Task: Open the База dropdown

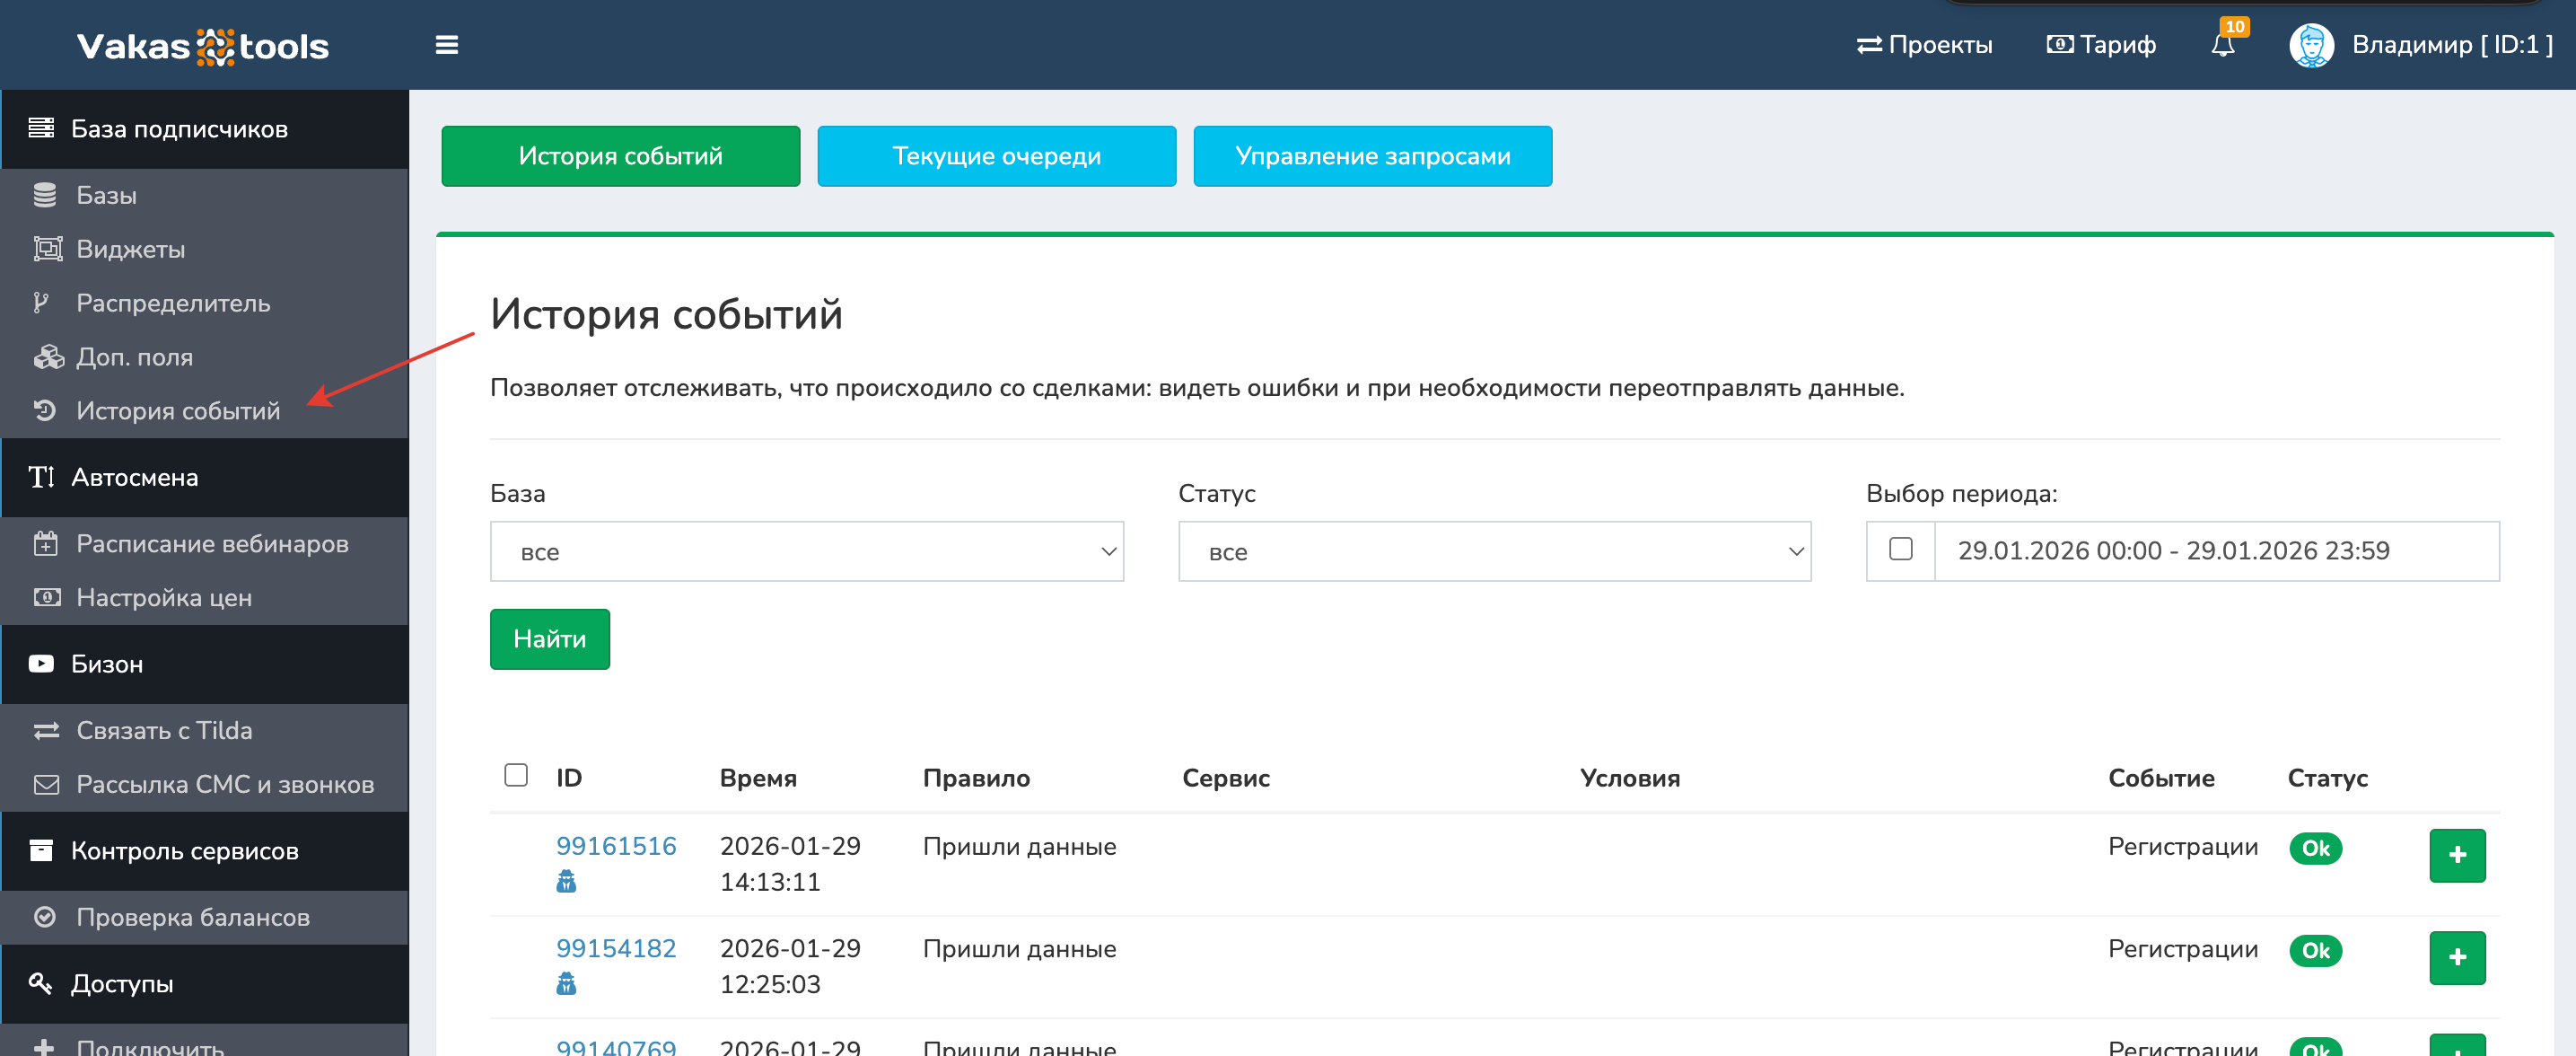Action: point(806,551)
